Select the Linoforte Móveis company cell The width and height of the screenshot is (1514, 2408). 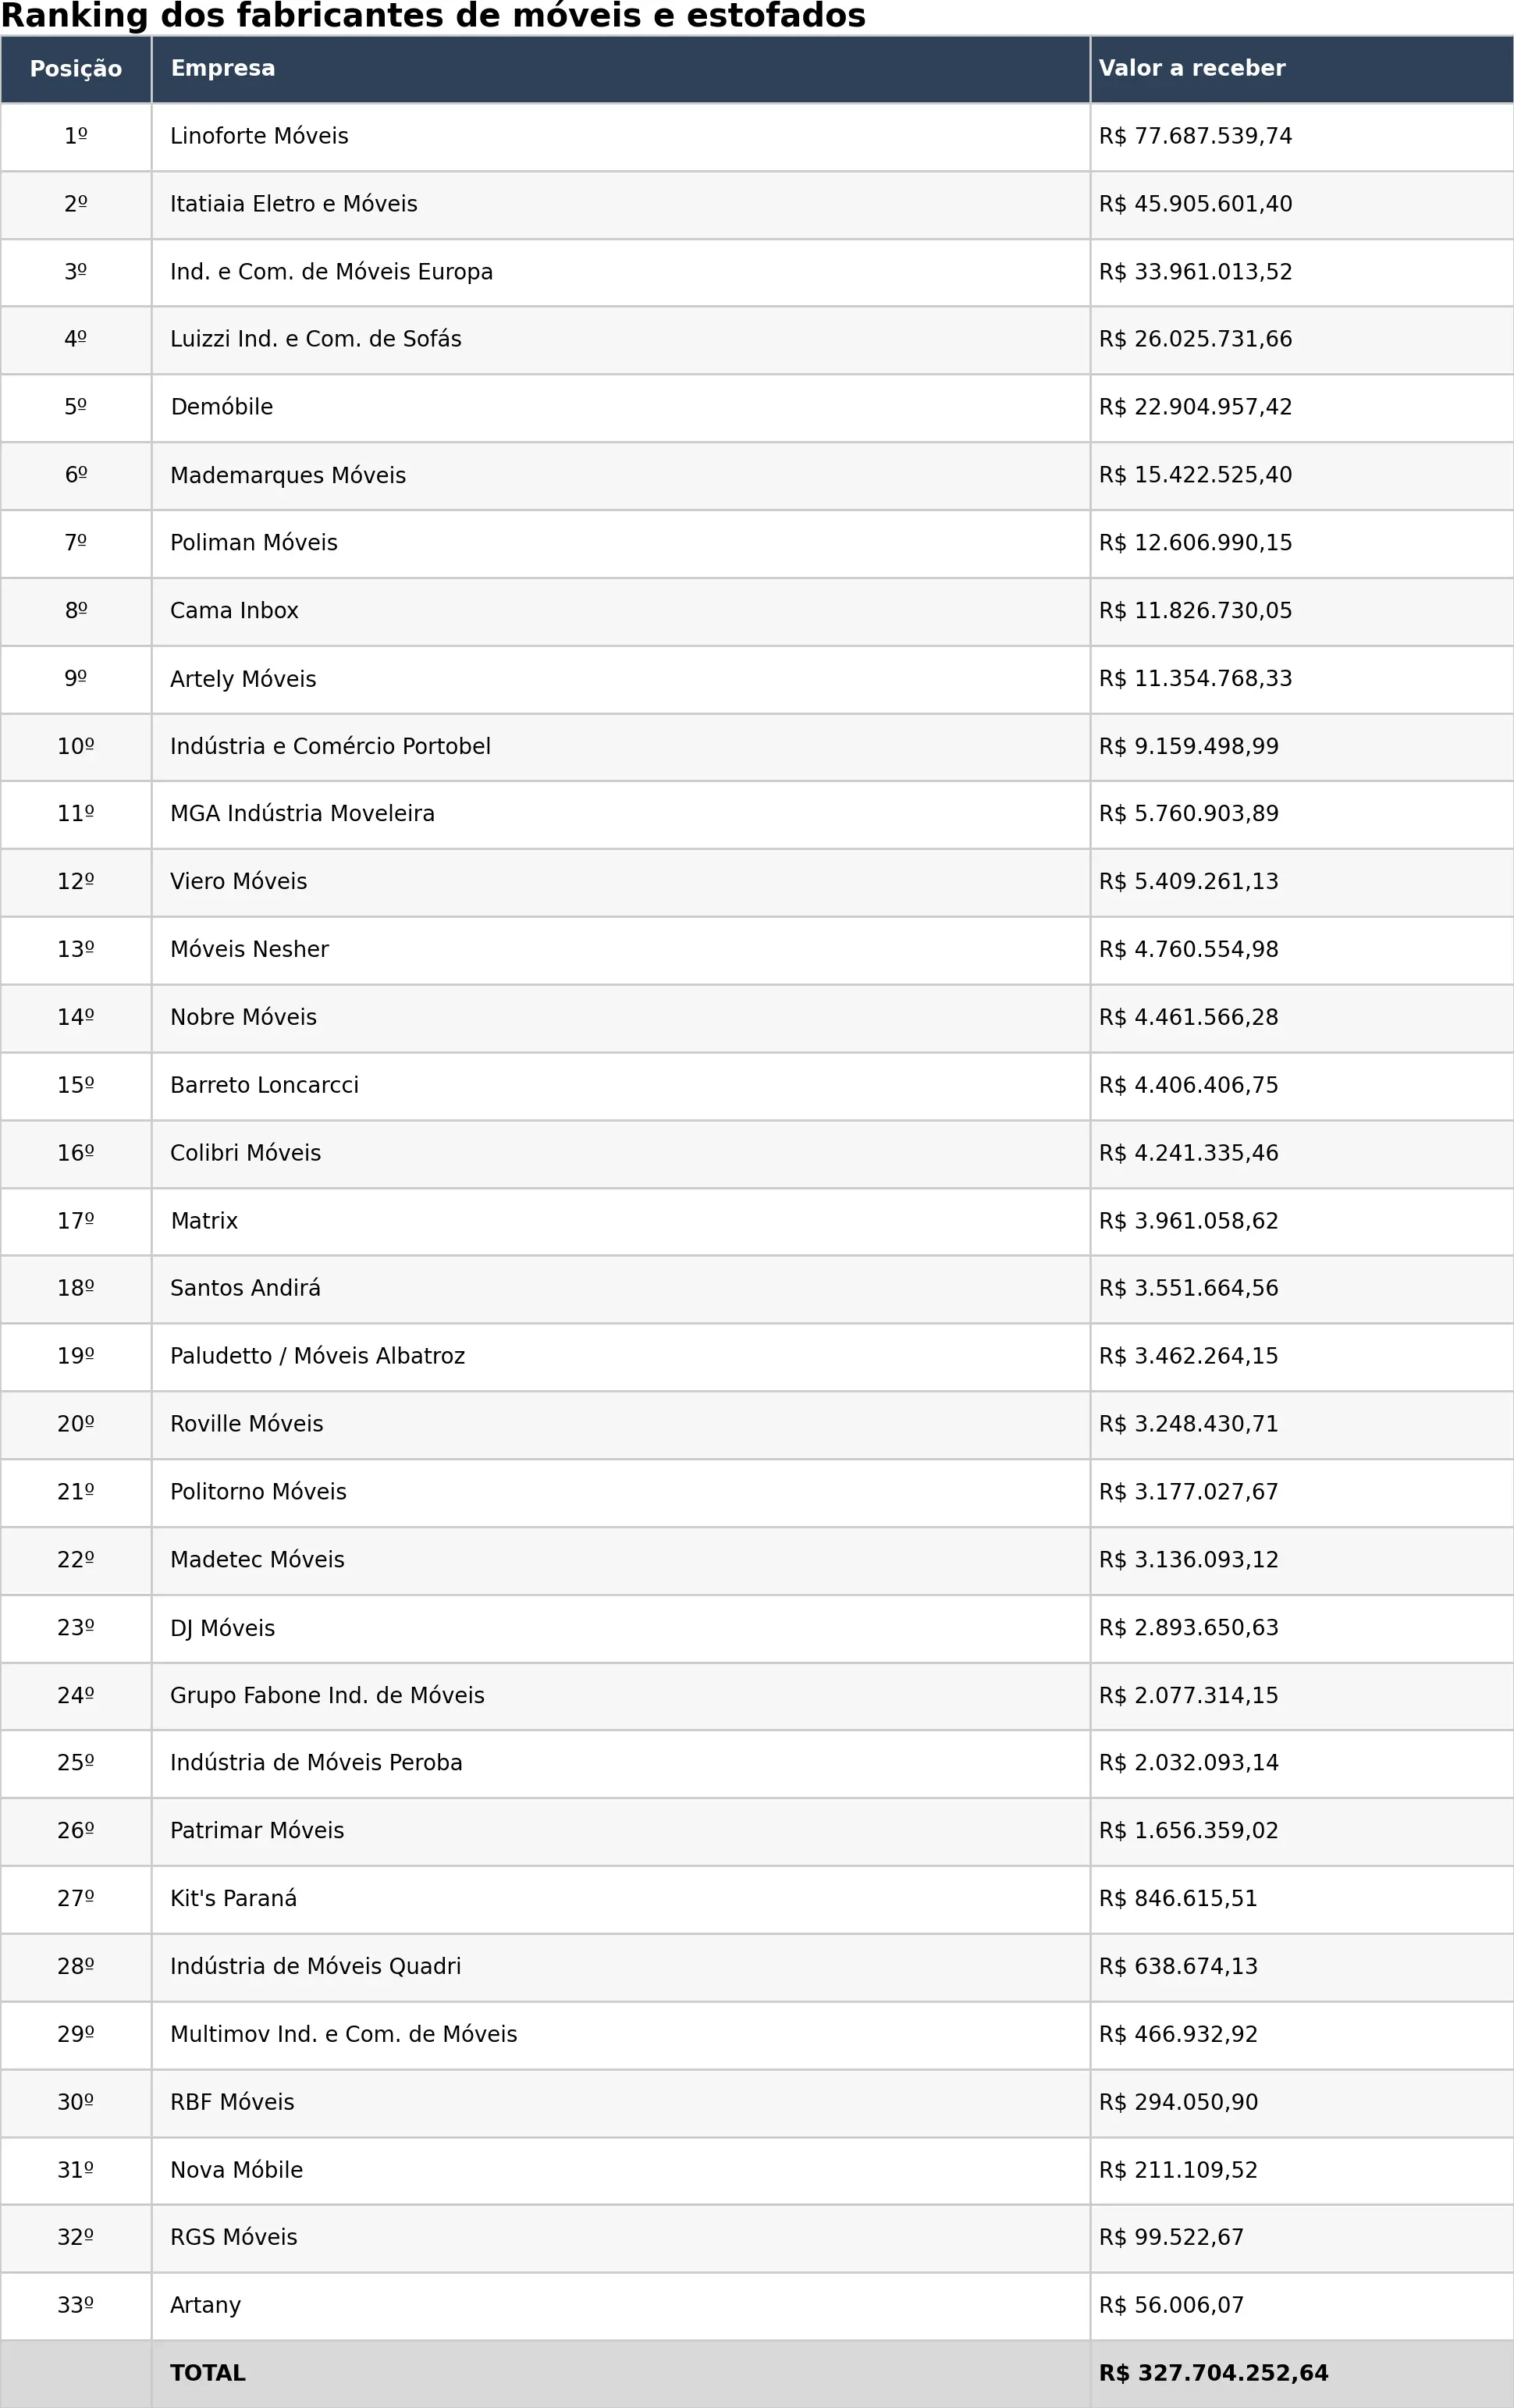point(621,137)
